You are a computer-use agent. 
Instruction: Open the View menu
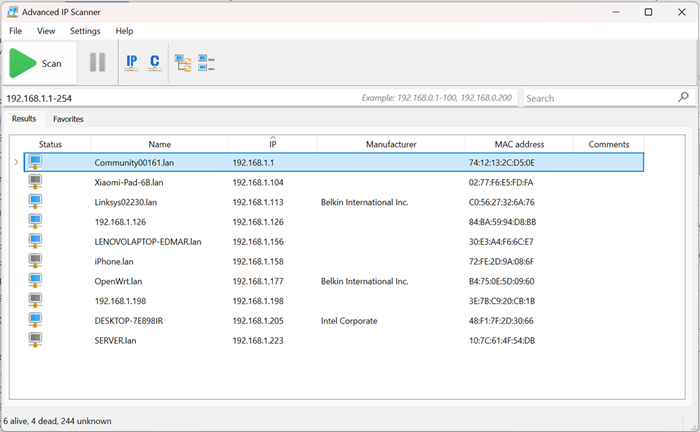(46, 31)
